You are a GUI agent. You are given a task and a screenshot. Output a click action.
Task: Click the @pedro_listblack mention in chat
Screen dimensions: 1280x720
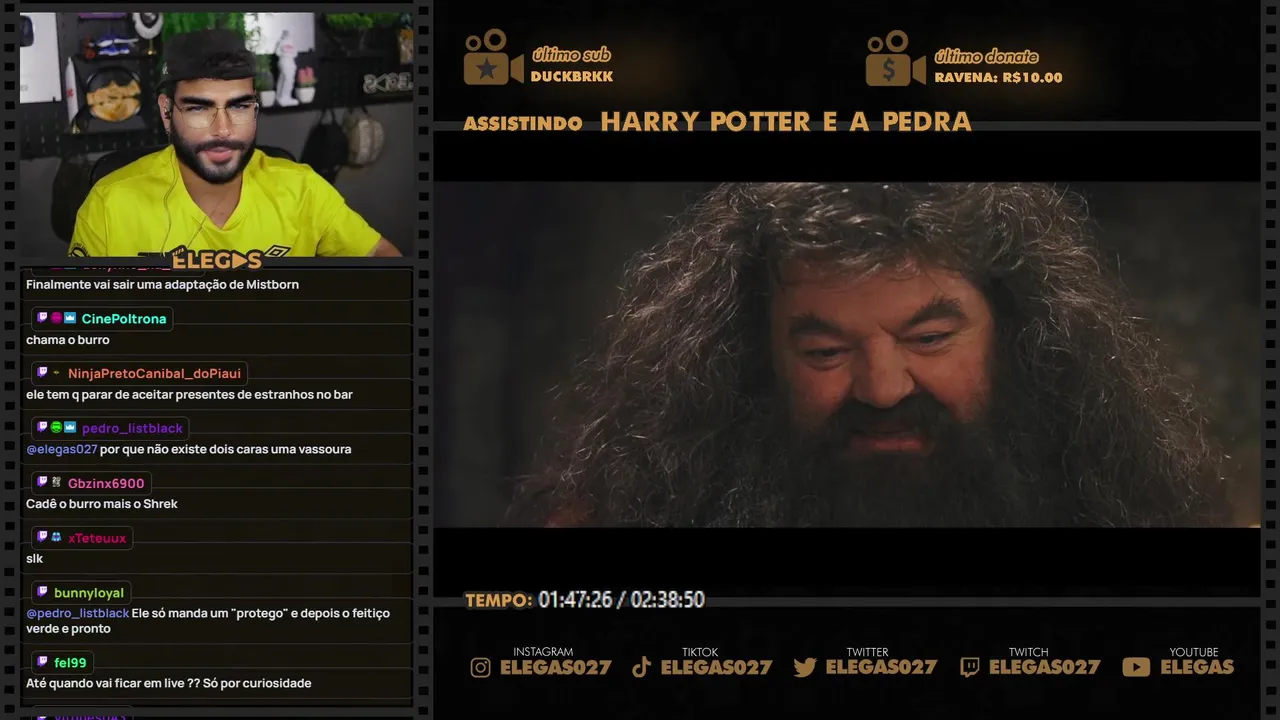coord(78,613)
